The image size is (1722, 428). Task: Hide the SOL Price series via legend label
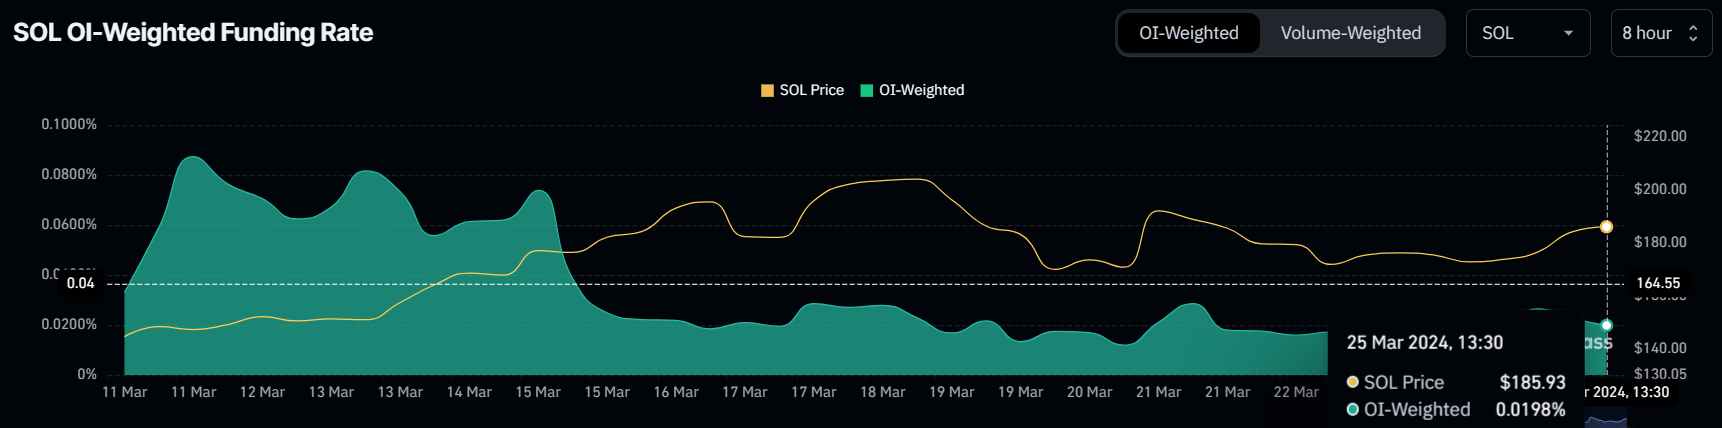pyautogui.click(x=811, y=90)
